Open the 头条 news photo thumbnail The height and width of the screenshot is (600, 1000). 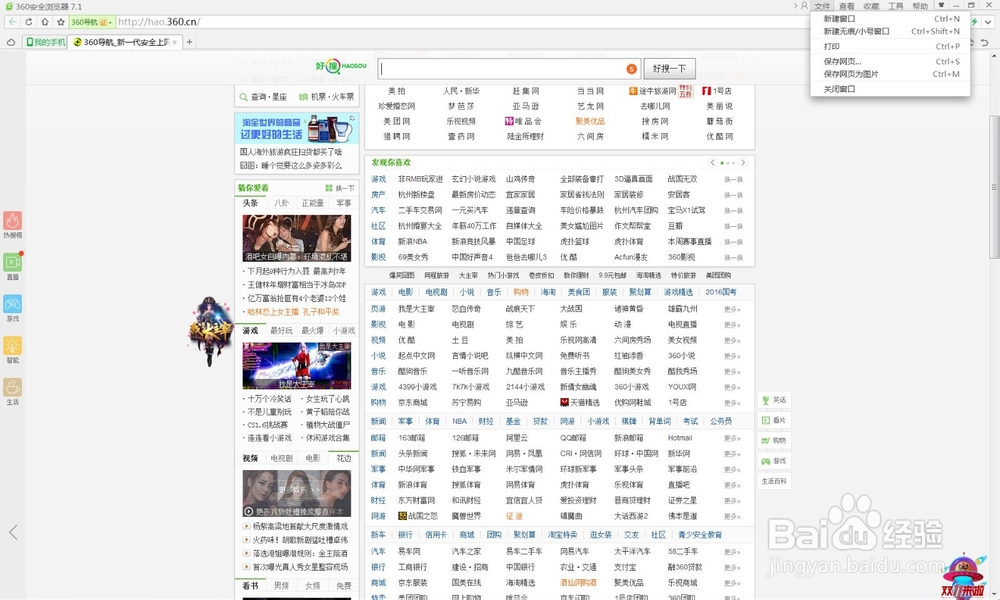click(297, 238)
